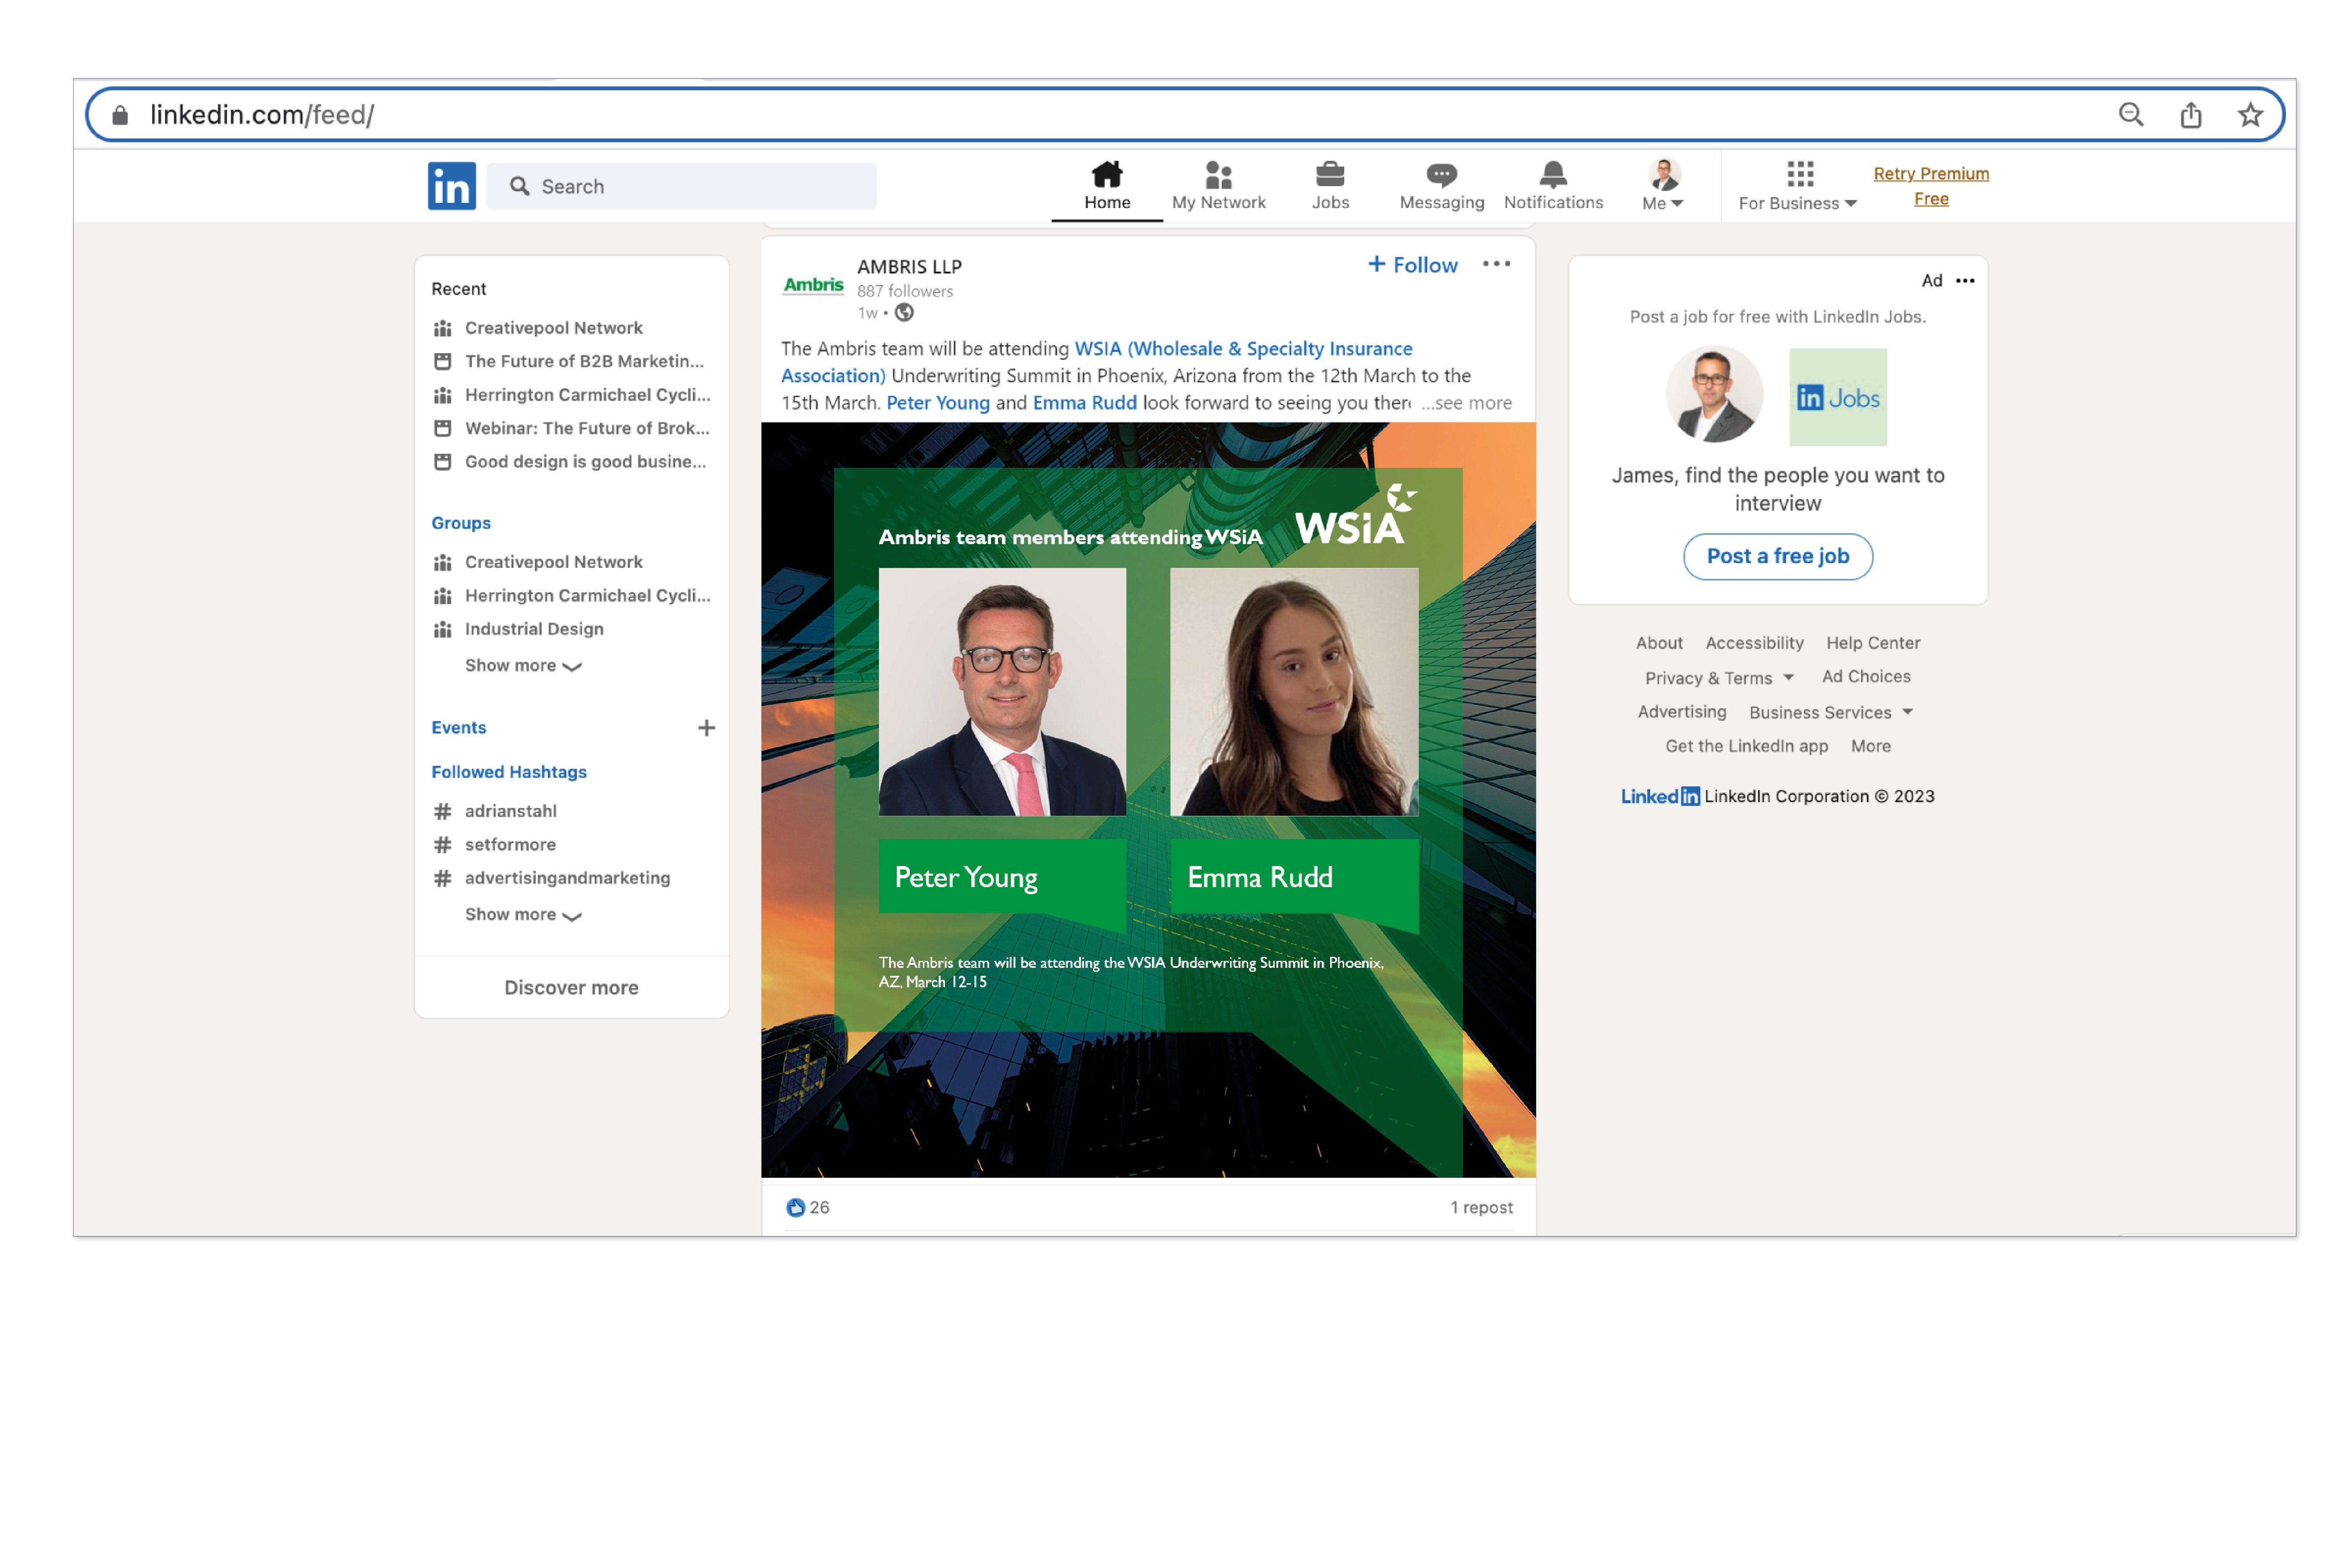The height and width of the screenshot is (1568, 2352).
Task: Open the For Business grid icon
Action: tap(1800, 174)
